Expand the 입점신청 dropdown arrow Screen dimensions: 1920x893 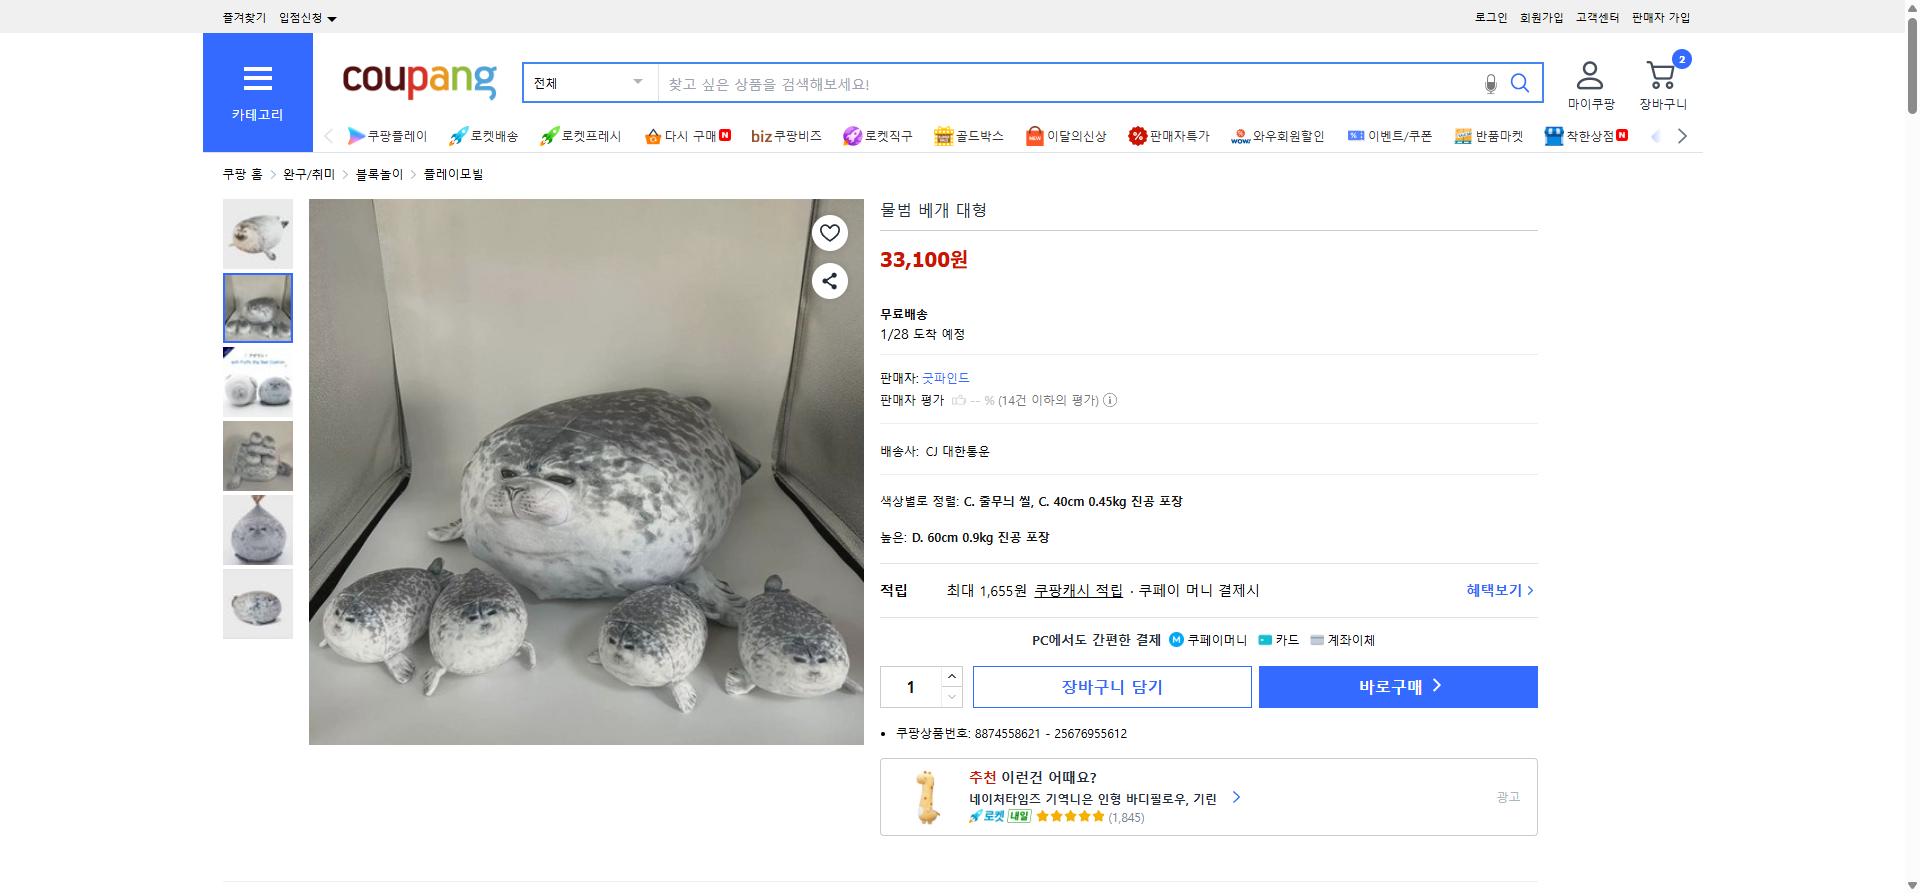[333, 17]
